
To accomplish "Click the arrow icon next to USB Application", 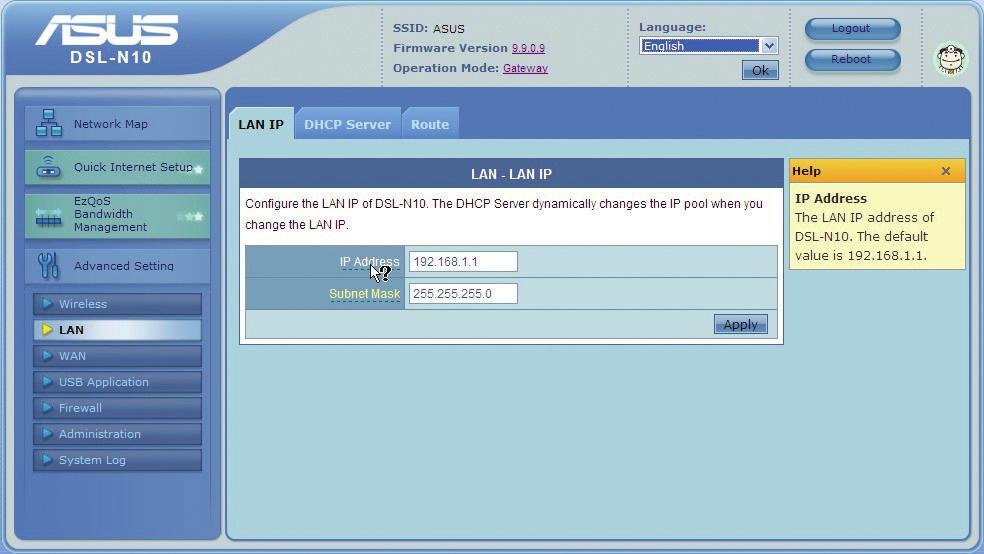I will 47,381.
